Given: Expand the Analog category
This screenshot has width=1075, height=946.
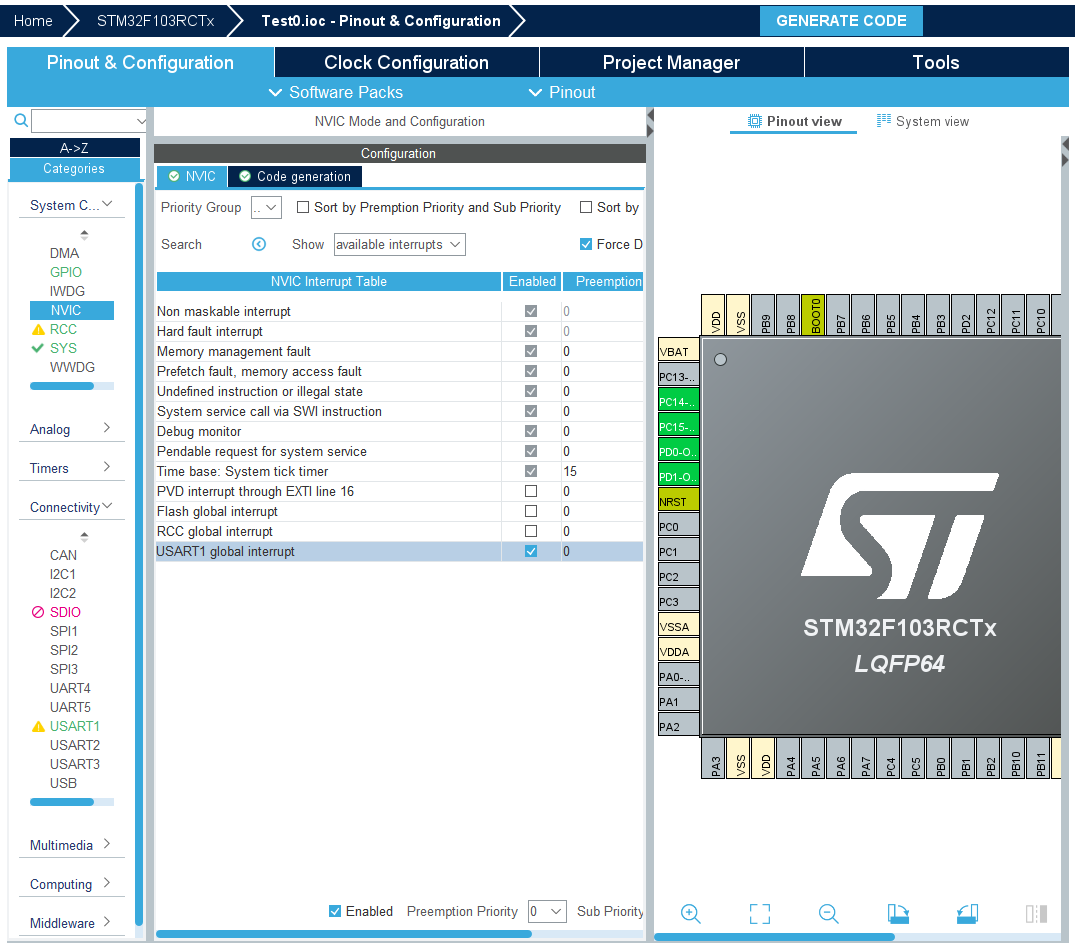Looking at the screenshot, I should pyautogui.click(x=71, y=428).
